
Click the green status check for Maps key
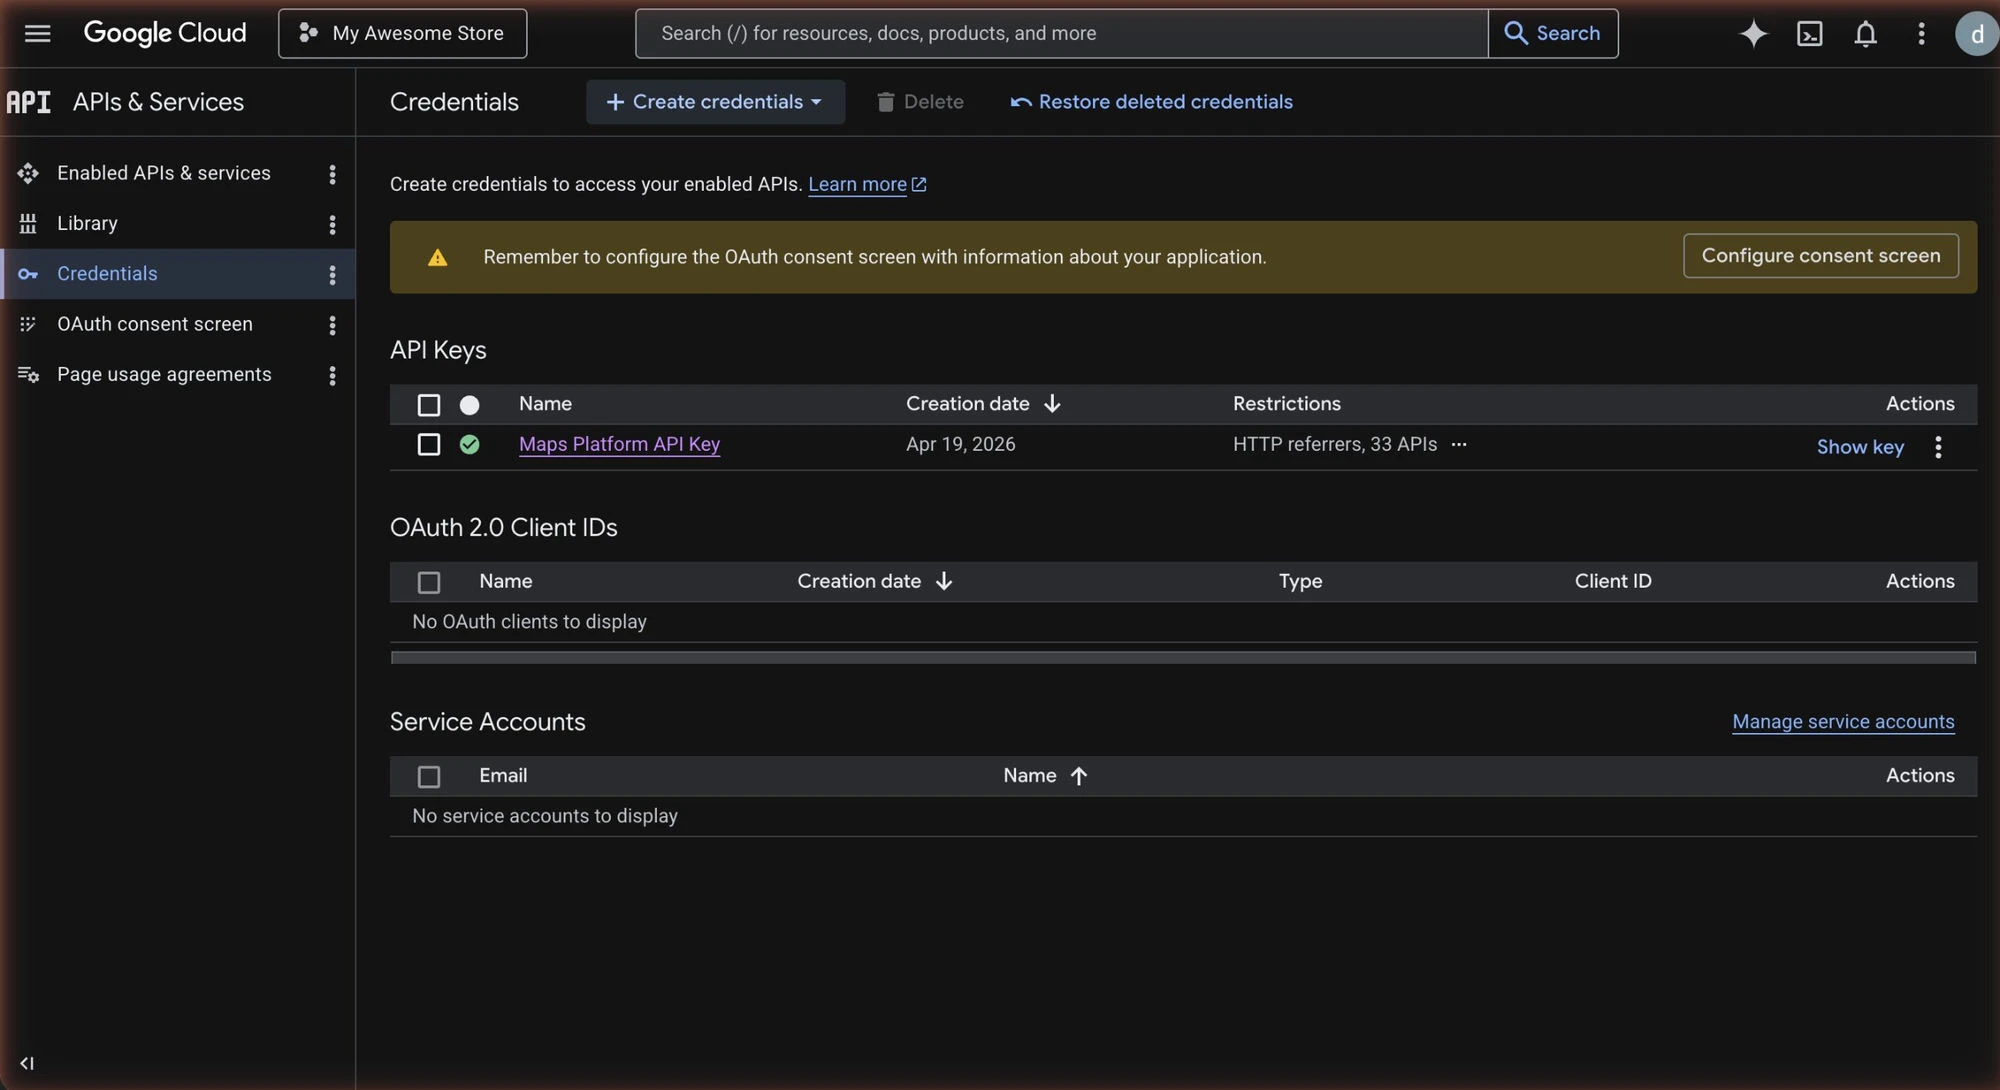pyautogui.click(x=469, y=444)
